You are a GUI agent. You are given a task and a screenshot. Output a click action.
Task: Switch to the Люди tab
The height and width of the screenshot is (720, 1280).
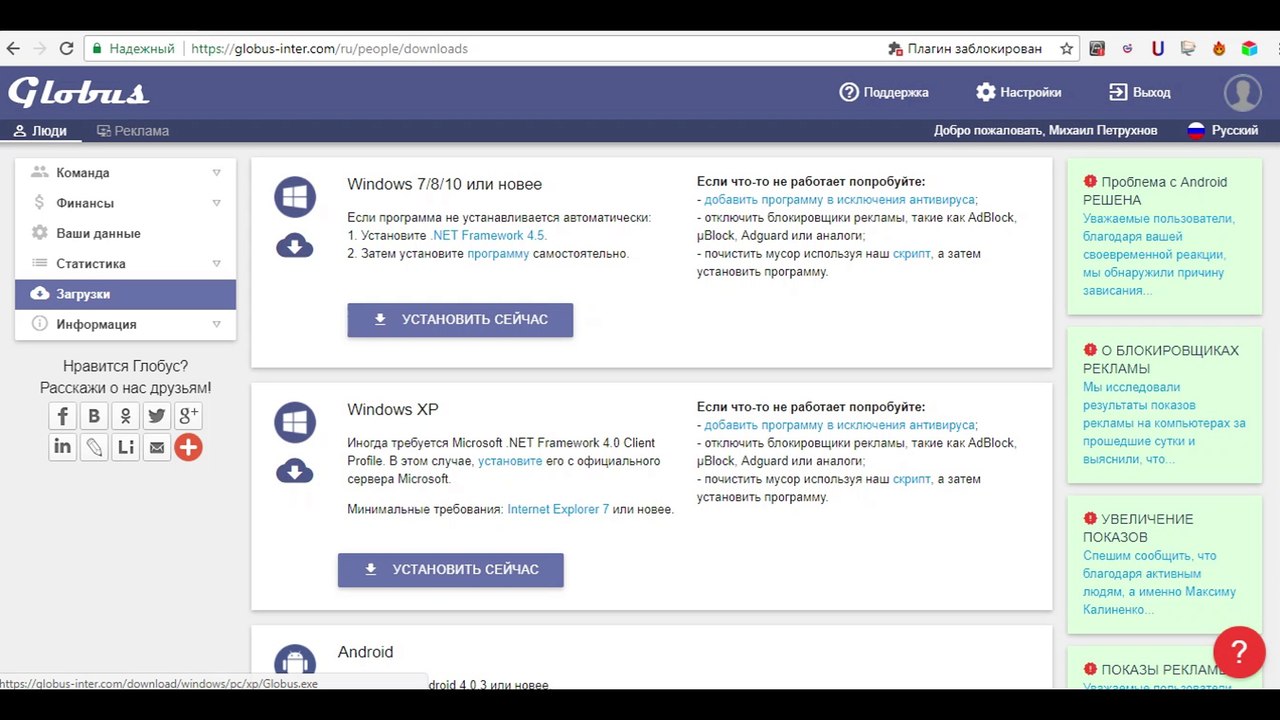coord(40,131)
